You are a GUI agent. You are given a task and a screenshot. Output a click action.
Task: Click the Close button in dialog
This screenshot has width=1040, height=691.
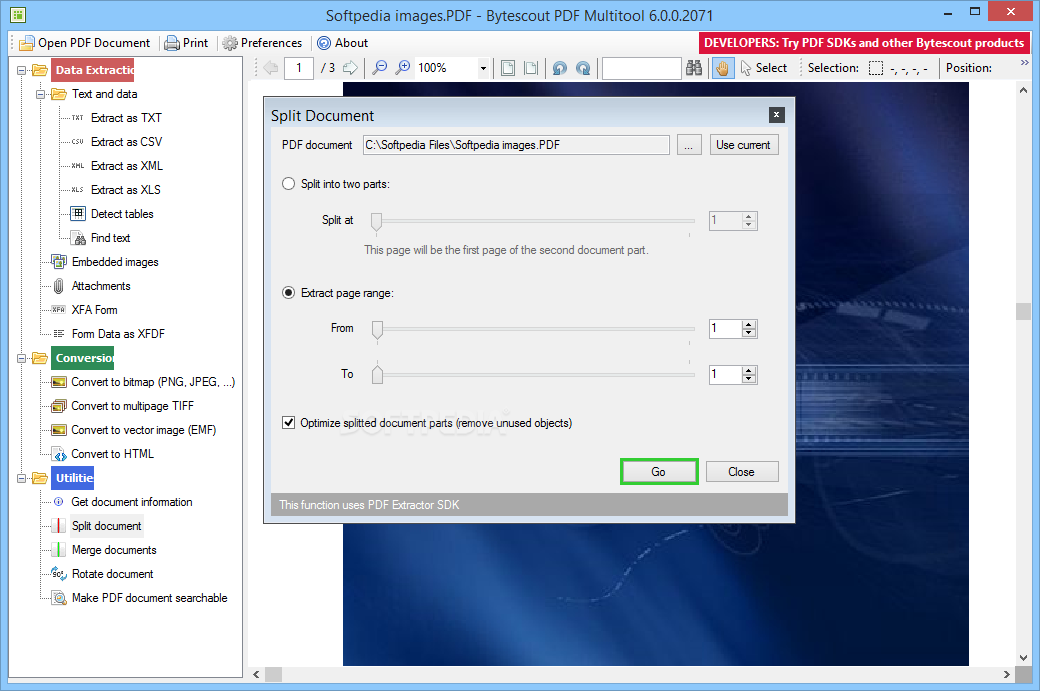click(742, 471)
